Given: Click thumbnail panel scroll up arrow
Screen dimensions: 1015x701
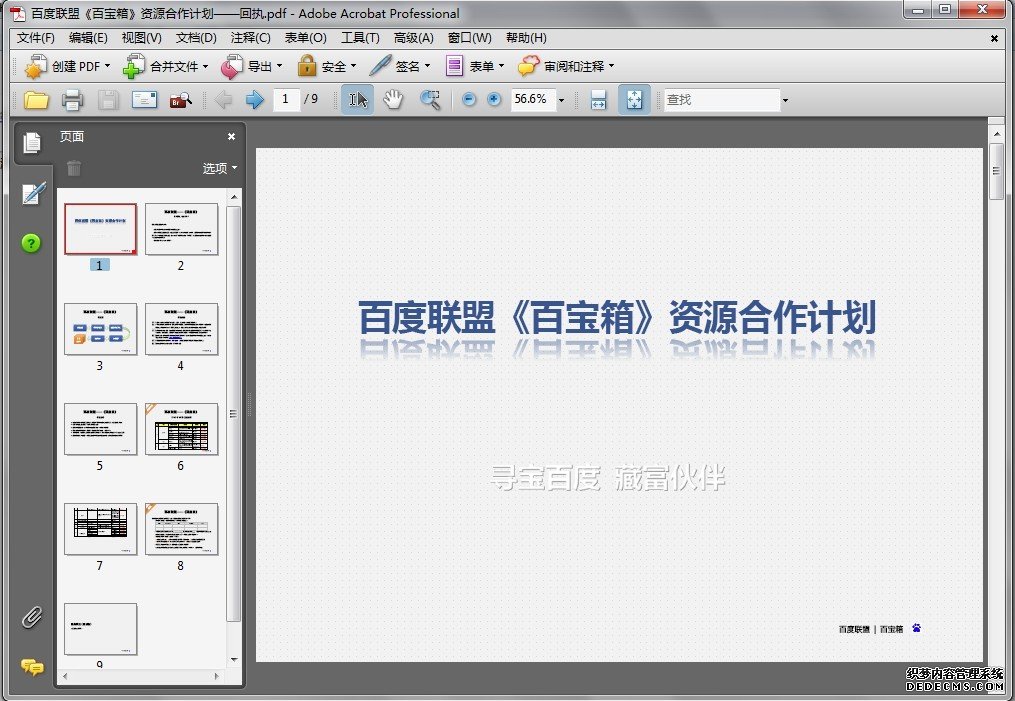Looking at the screenshot, I should (234, 196).
